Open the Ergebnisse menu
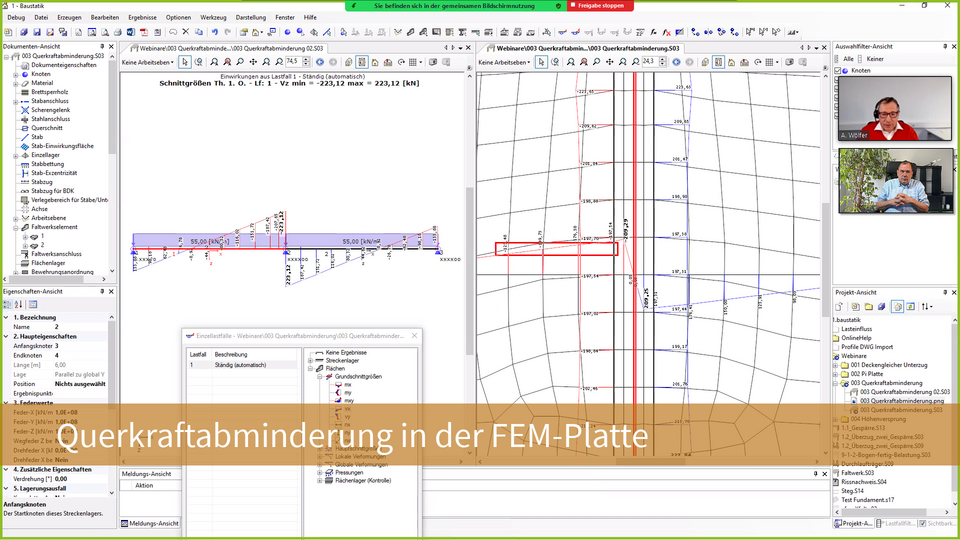 (x=142, y=17)
